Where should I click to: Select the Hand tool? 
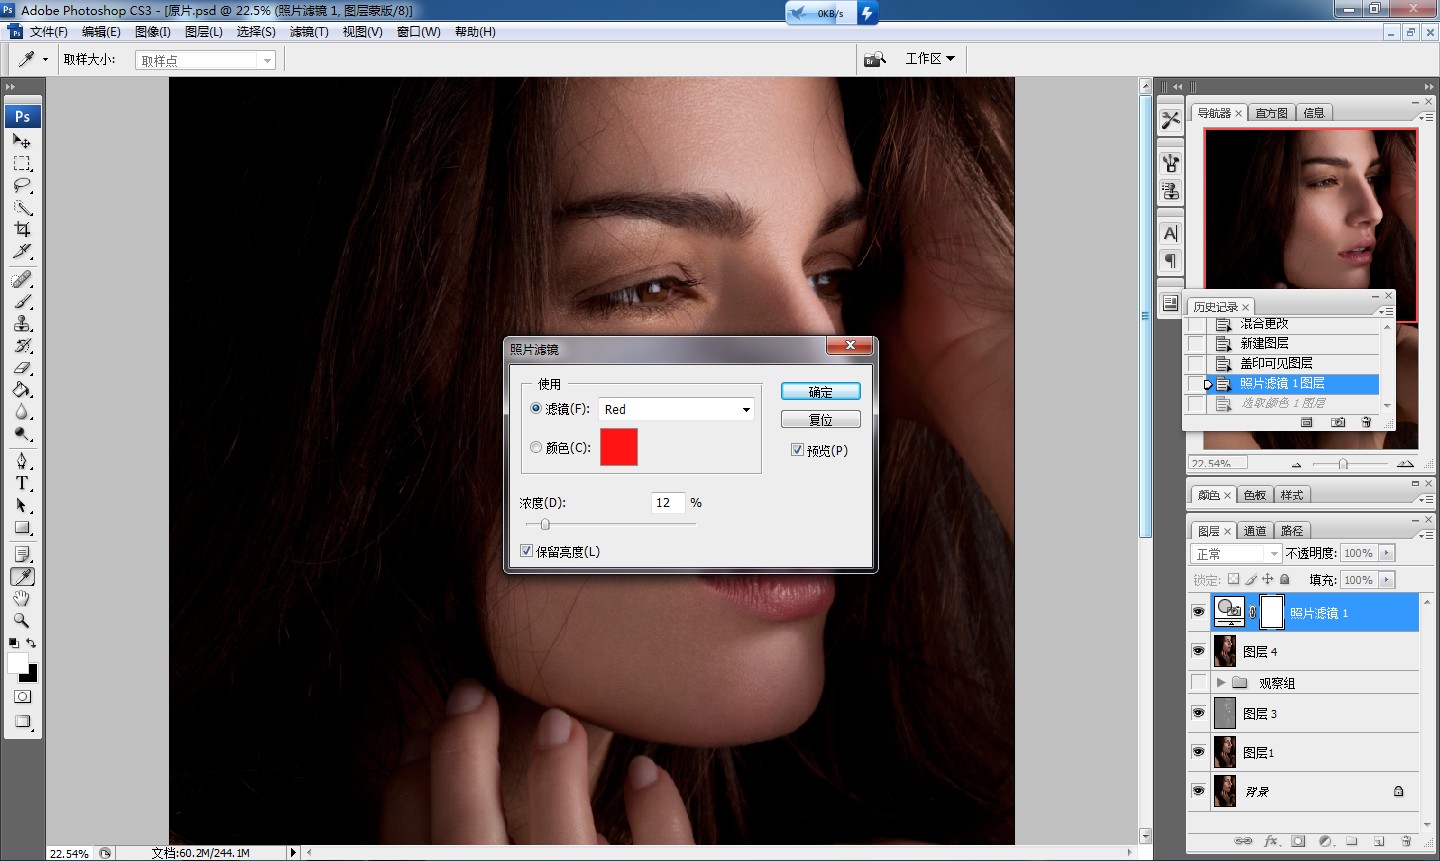22,598
